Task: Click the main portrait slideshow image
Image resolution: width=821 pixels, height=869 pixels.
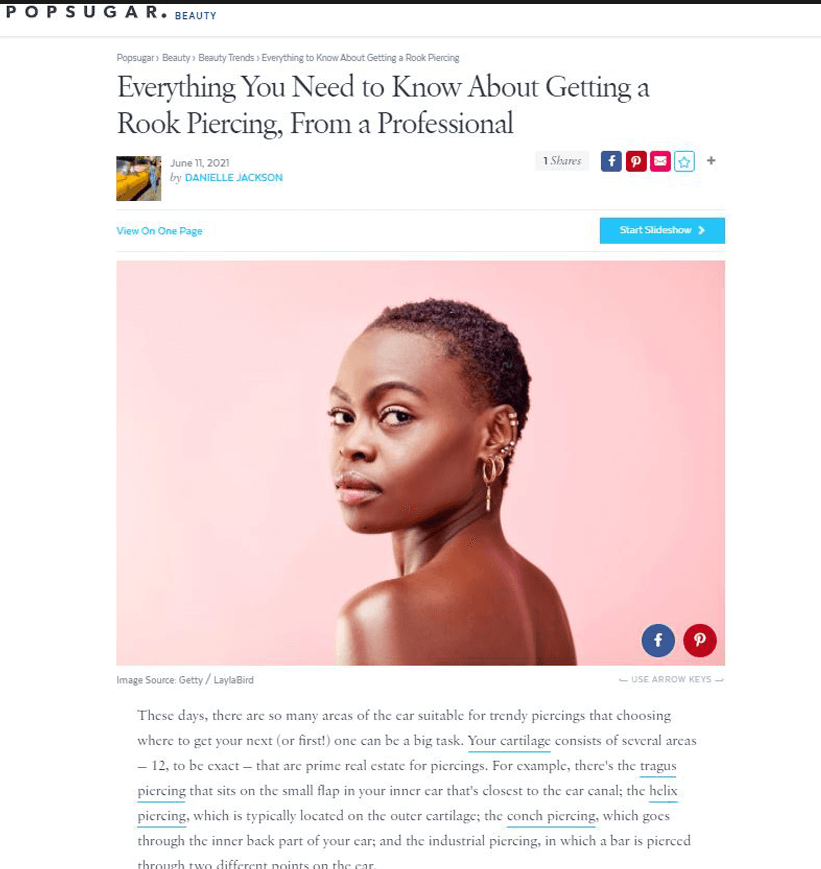Action: [x=420, y=463]
